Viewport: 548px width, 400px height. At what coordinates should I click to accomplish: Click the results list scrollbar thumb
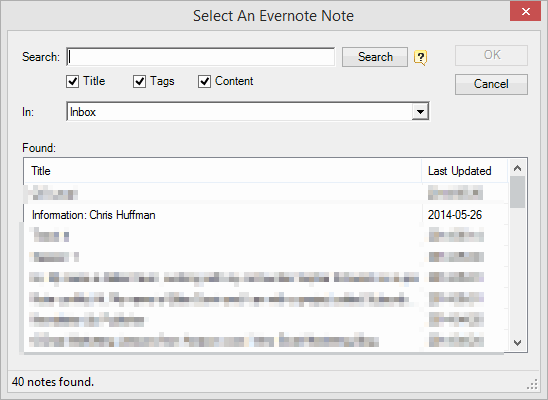[x=518, y=192]
